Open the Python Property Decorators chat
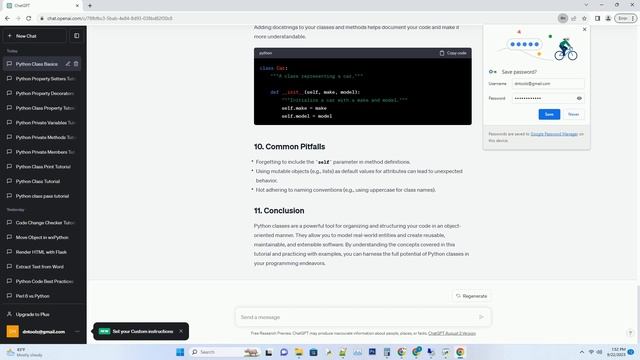Viewport: 640px width, 360px height. (43, 93)
